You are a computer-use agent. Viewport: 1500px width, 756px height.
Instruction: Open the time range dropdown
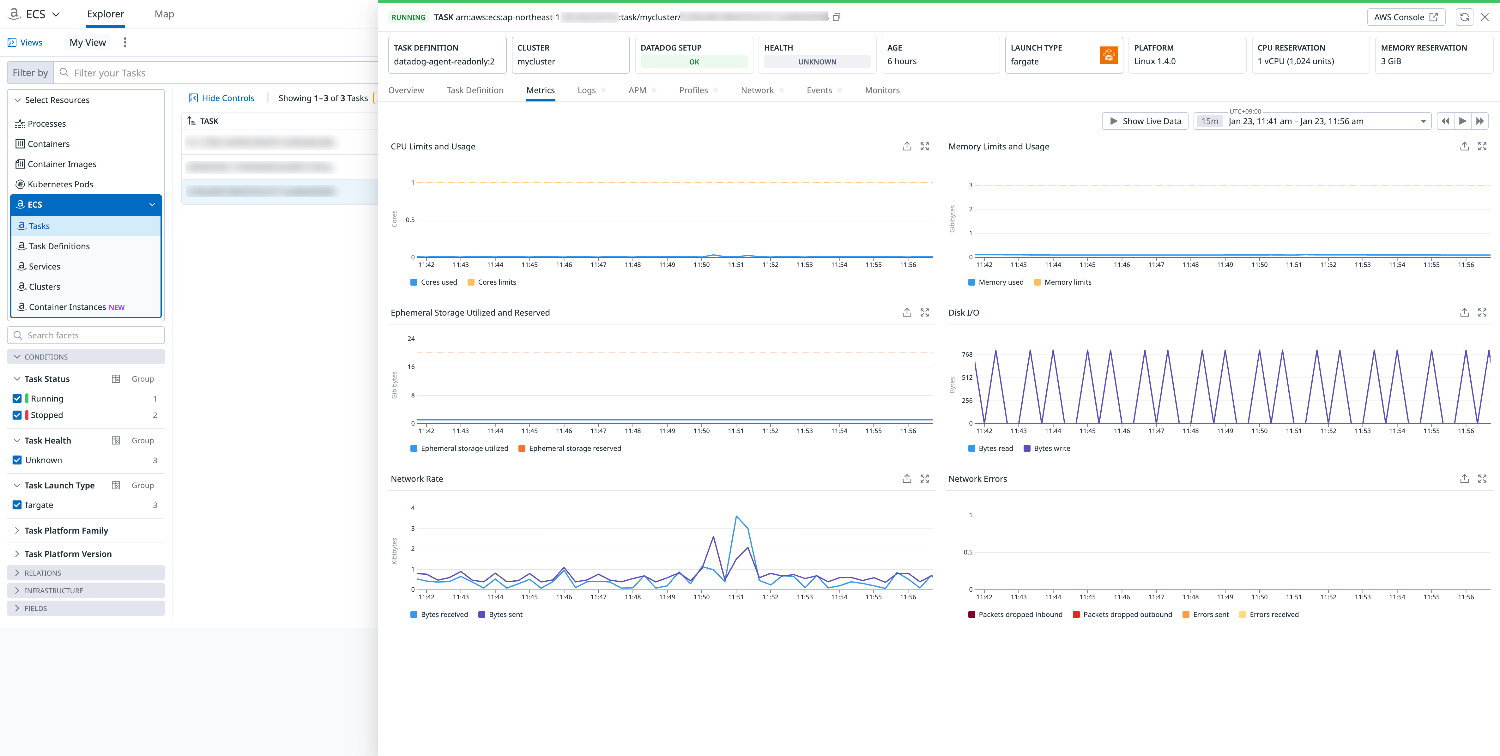click(1424, 120)
